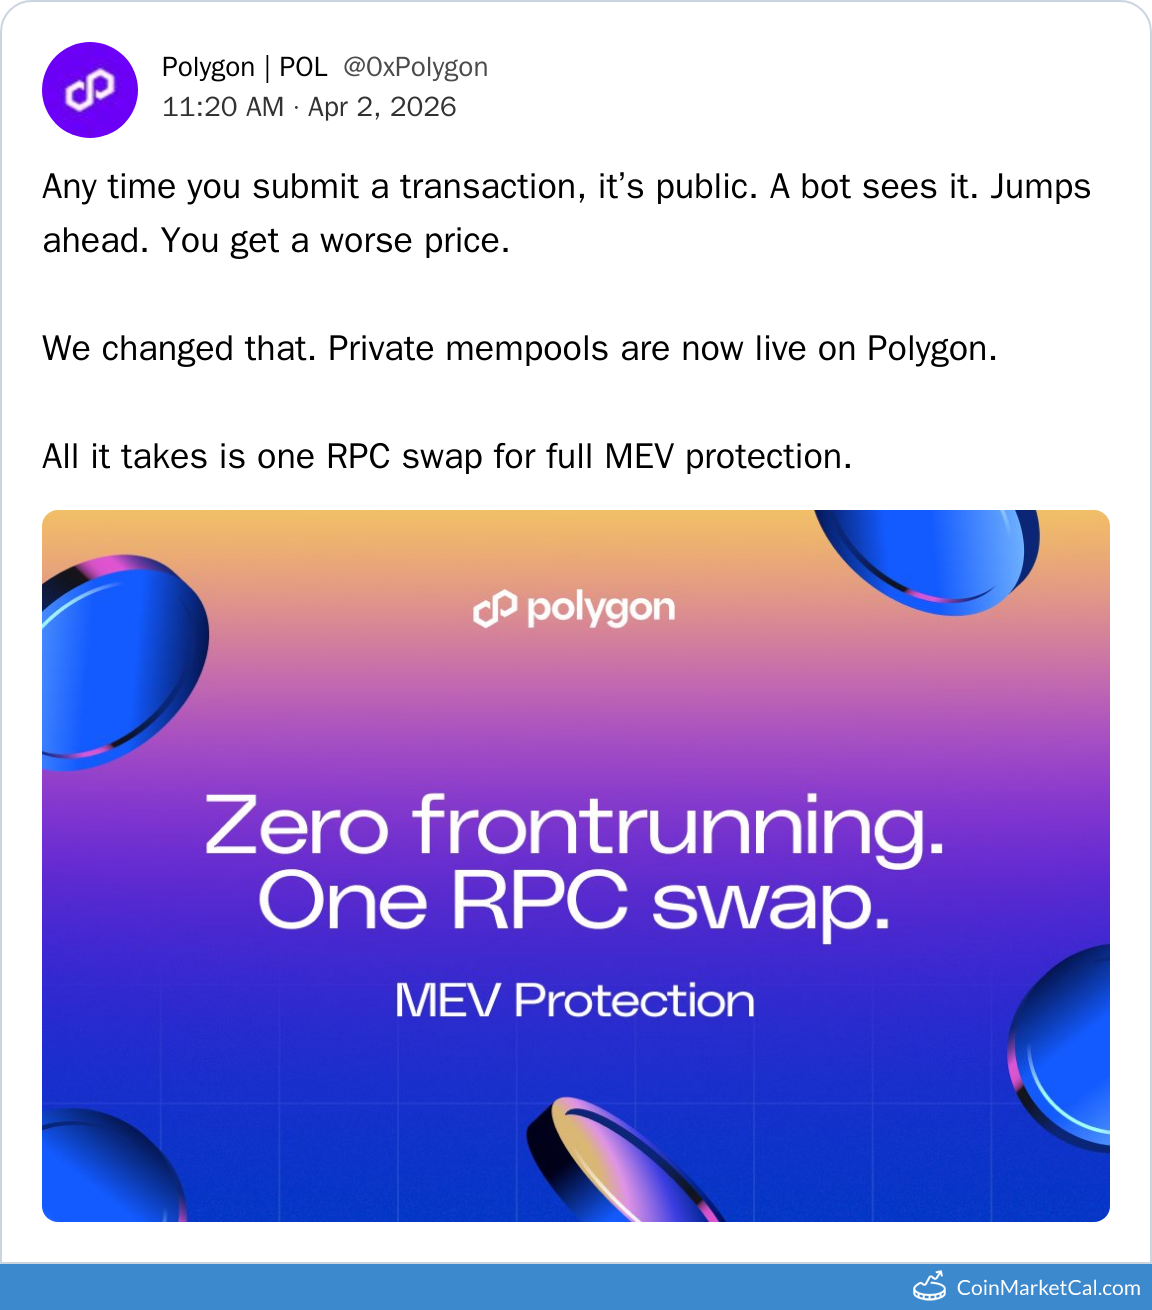1152x1310 pixels.
Task: Open the 11:20 AM Apr 2, 2026 timestamp
Action: coord(309,107)
